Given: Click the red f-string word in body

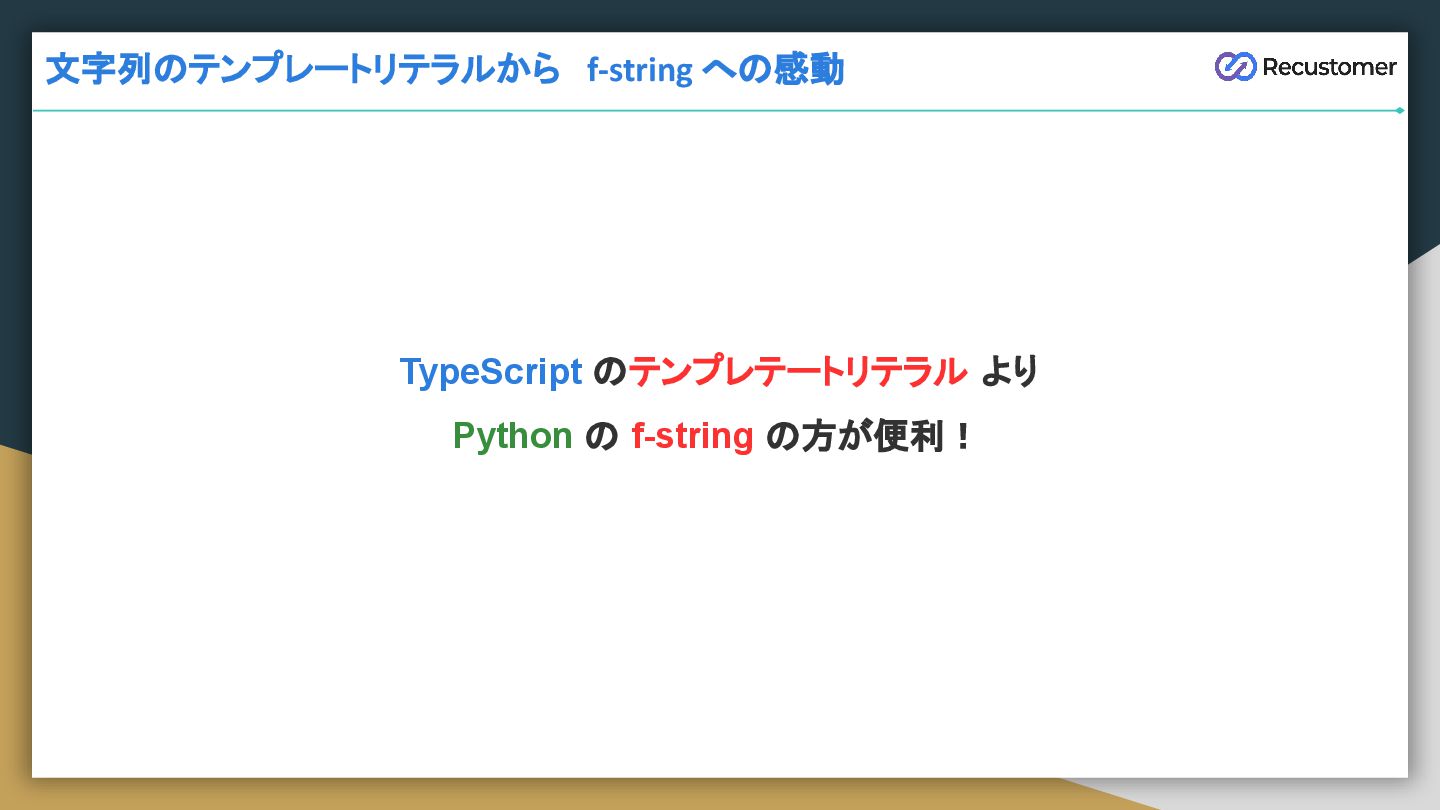Looking at the screenshot, I should pos(692,436).
